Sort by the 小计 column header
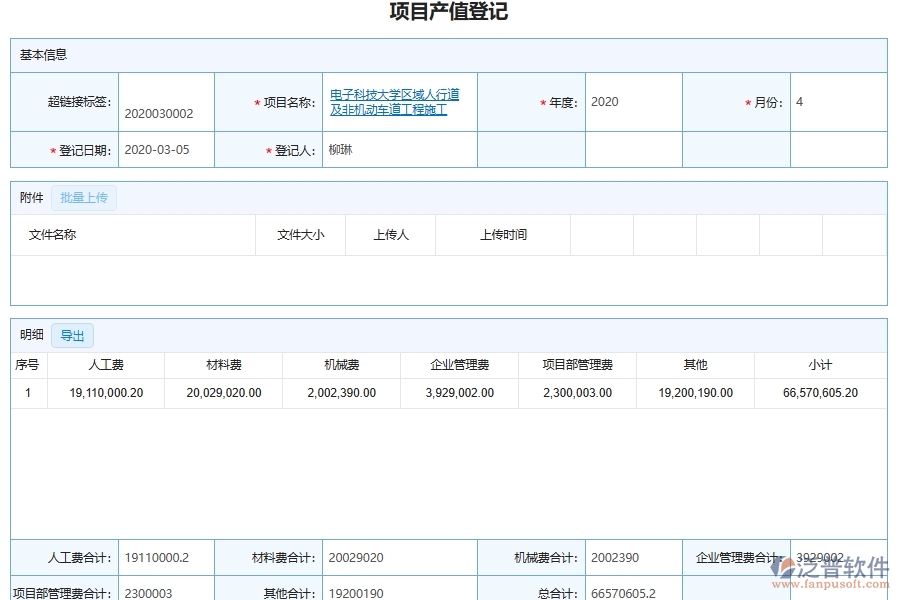The width and height of the screenshot is (900, 600). pos(819,364)
